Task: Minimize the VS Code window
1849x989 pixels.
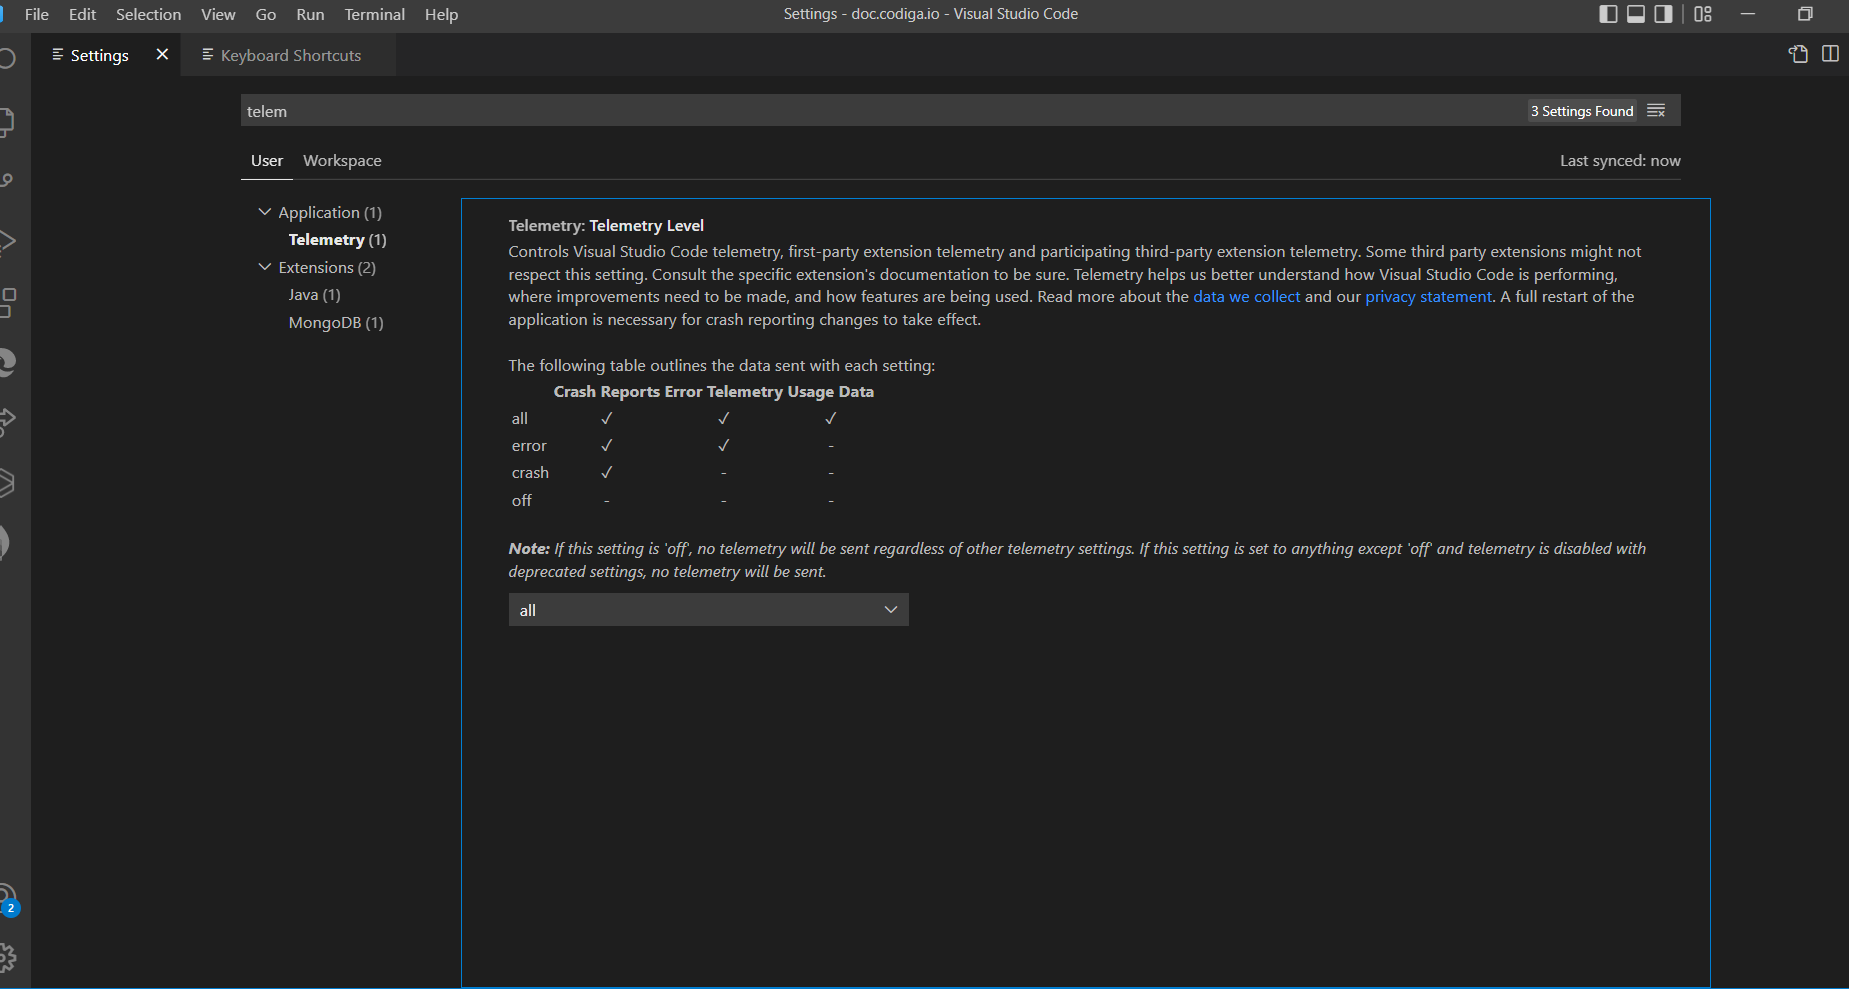Action: [1748, 14]
